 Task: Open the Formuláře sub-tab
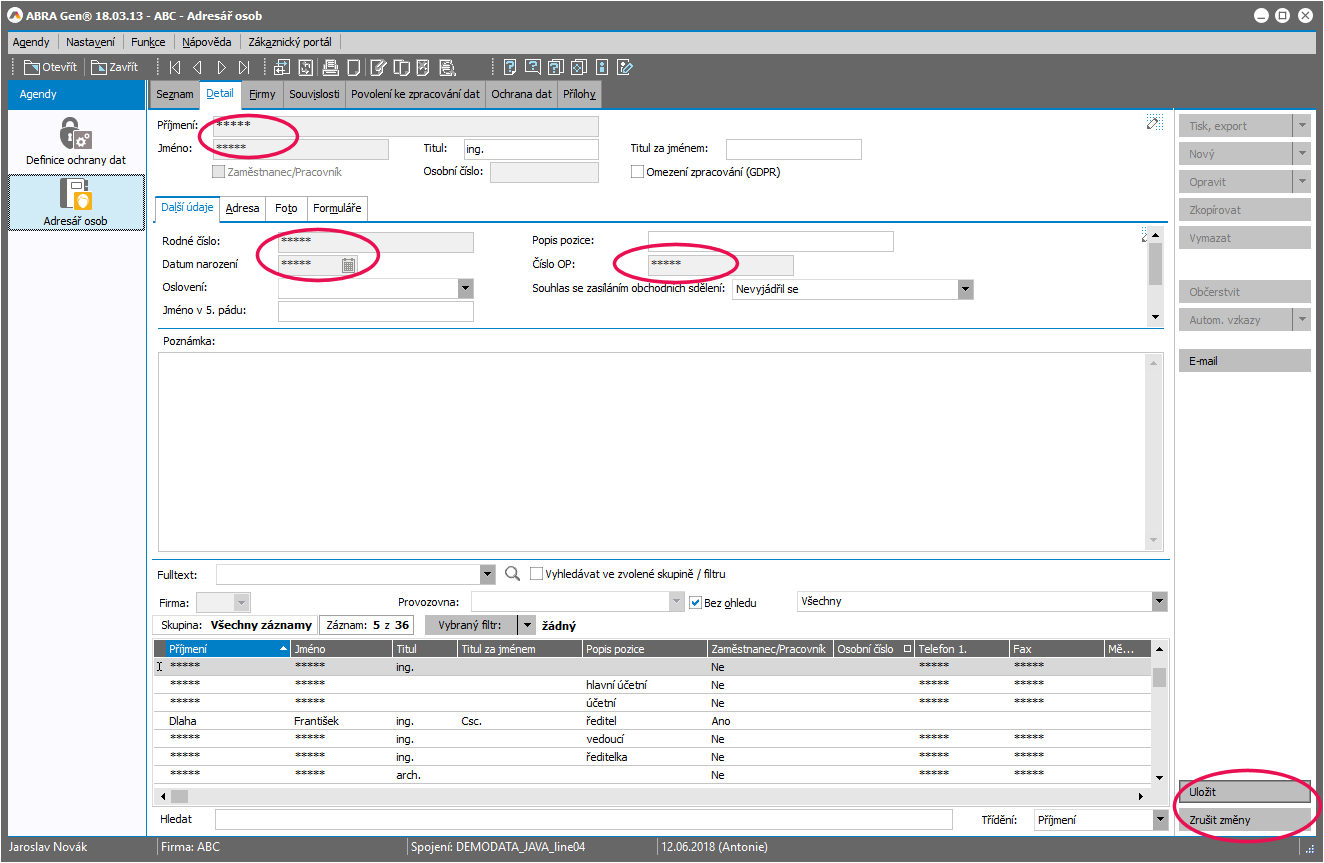337,208
